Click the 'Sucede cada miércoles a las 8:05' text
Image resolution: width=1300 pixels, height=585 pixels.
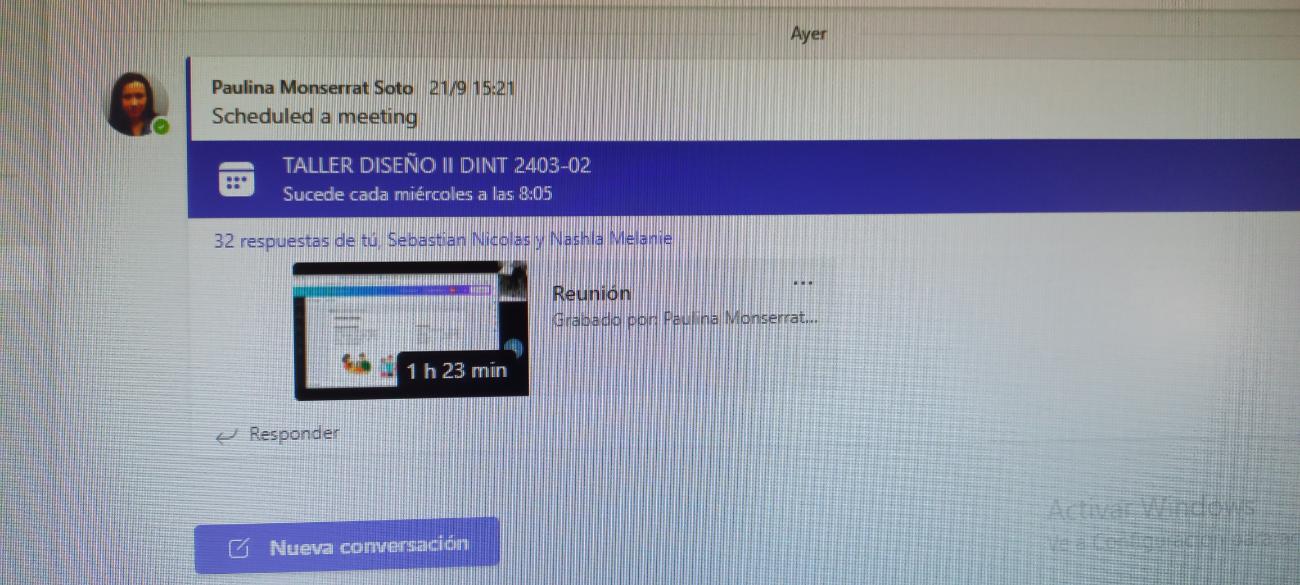(417, 194)
